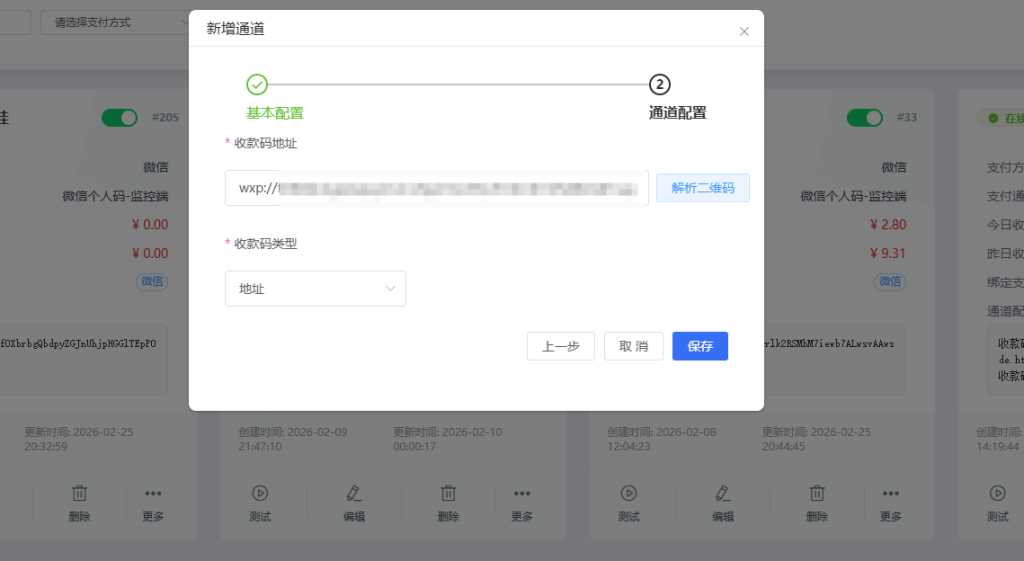The width and height of the screenshot is (1024, 561).
Task: Click the 微信 tag on card #33
Action: tap(890, 281)
